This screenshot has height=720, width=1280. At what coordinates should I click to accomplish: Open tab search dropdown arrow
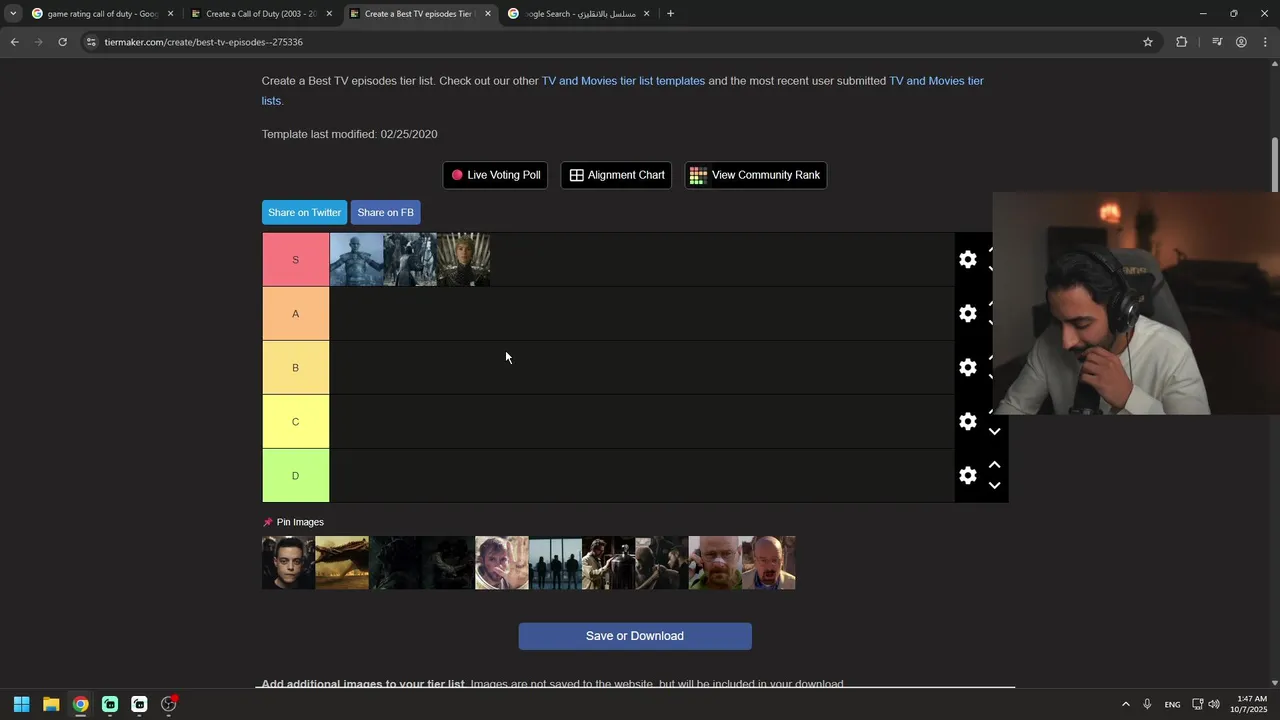click(13, 14)
